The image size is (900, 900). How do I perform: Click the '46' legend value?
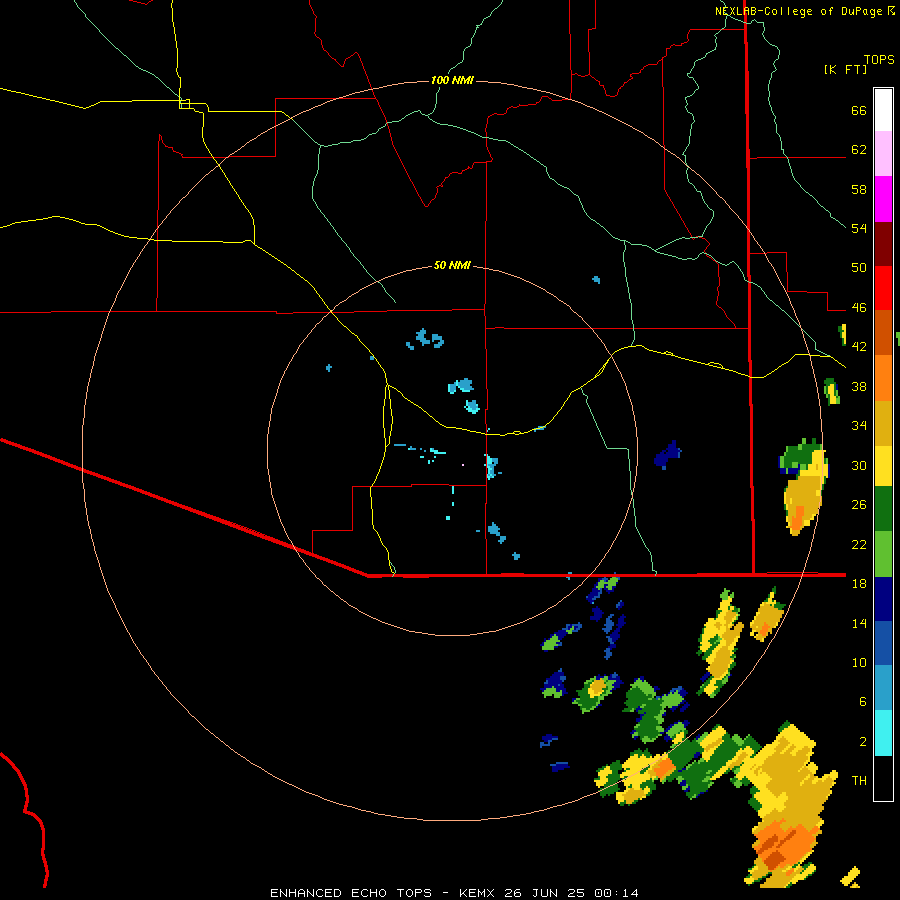click(859, 308)
